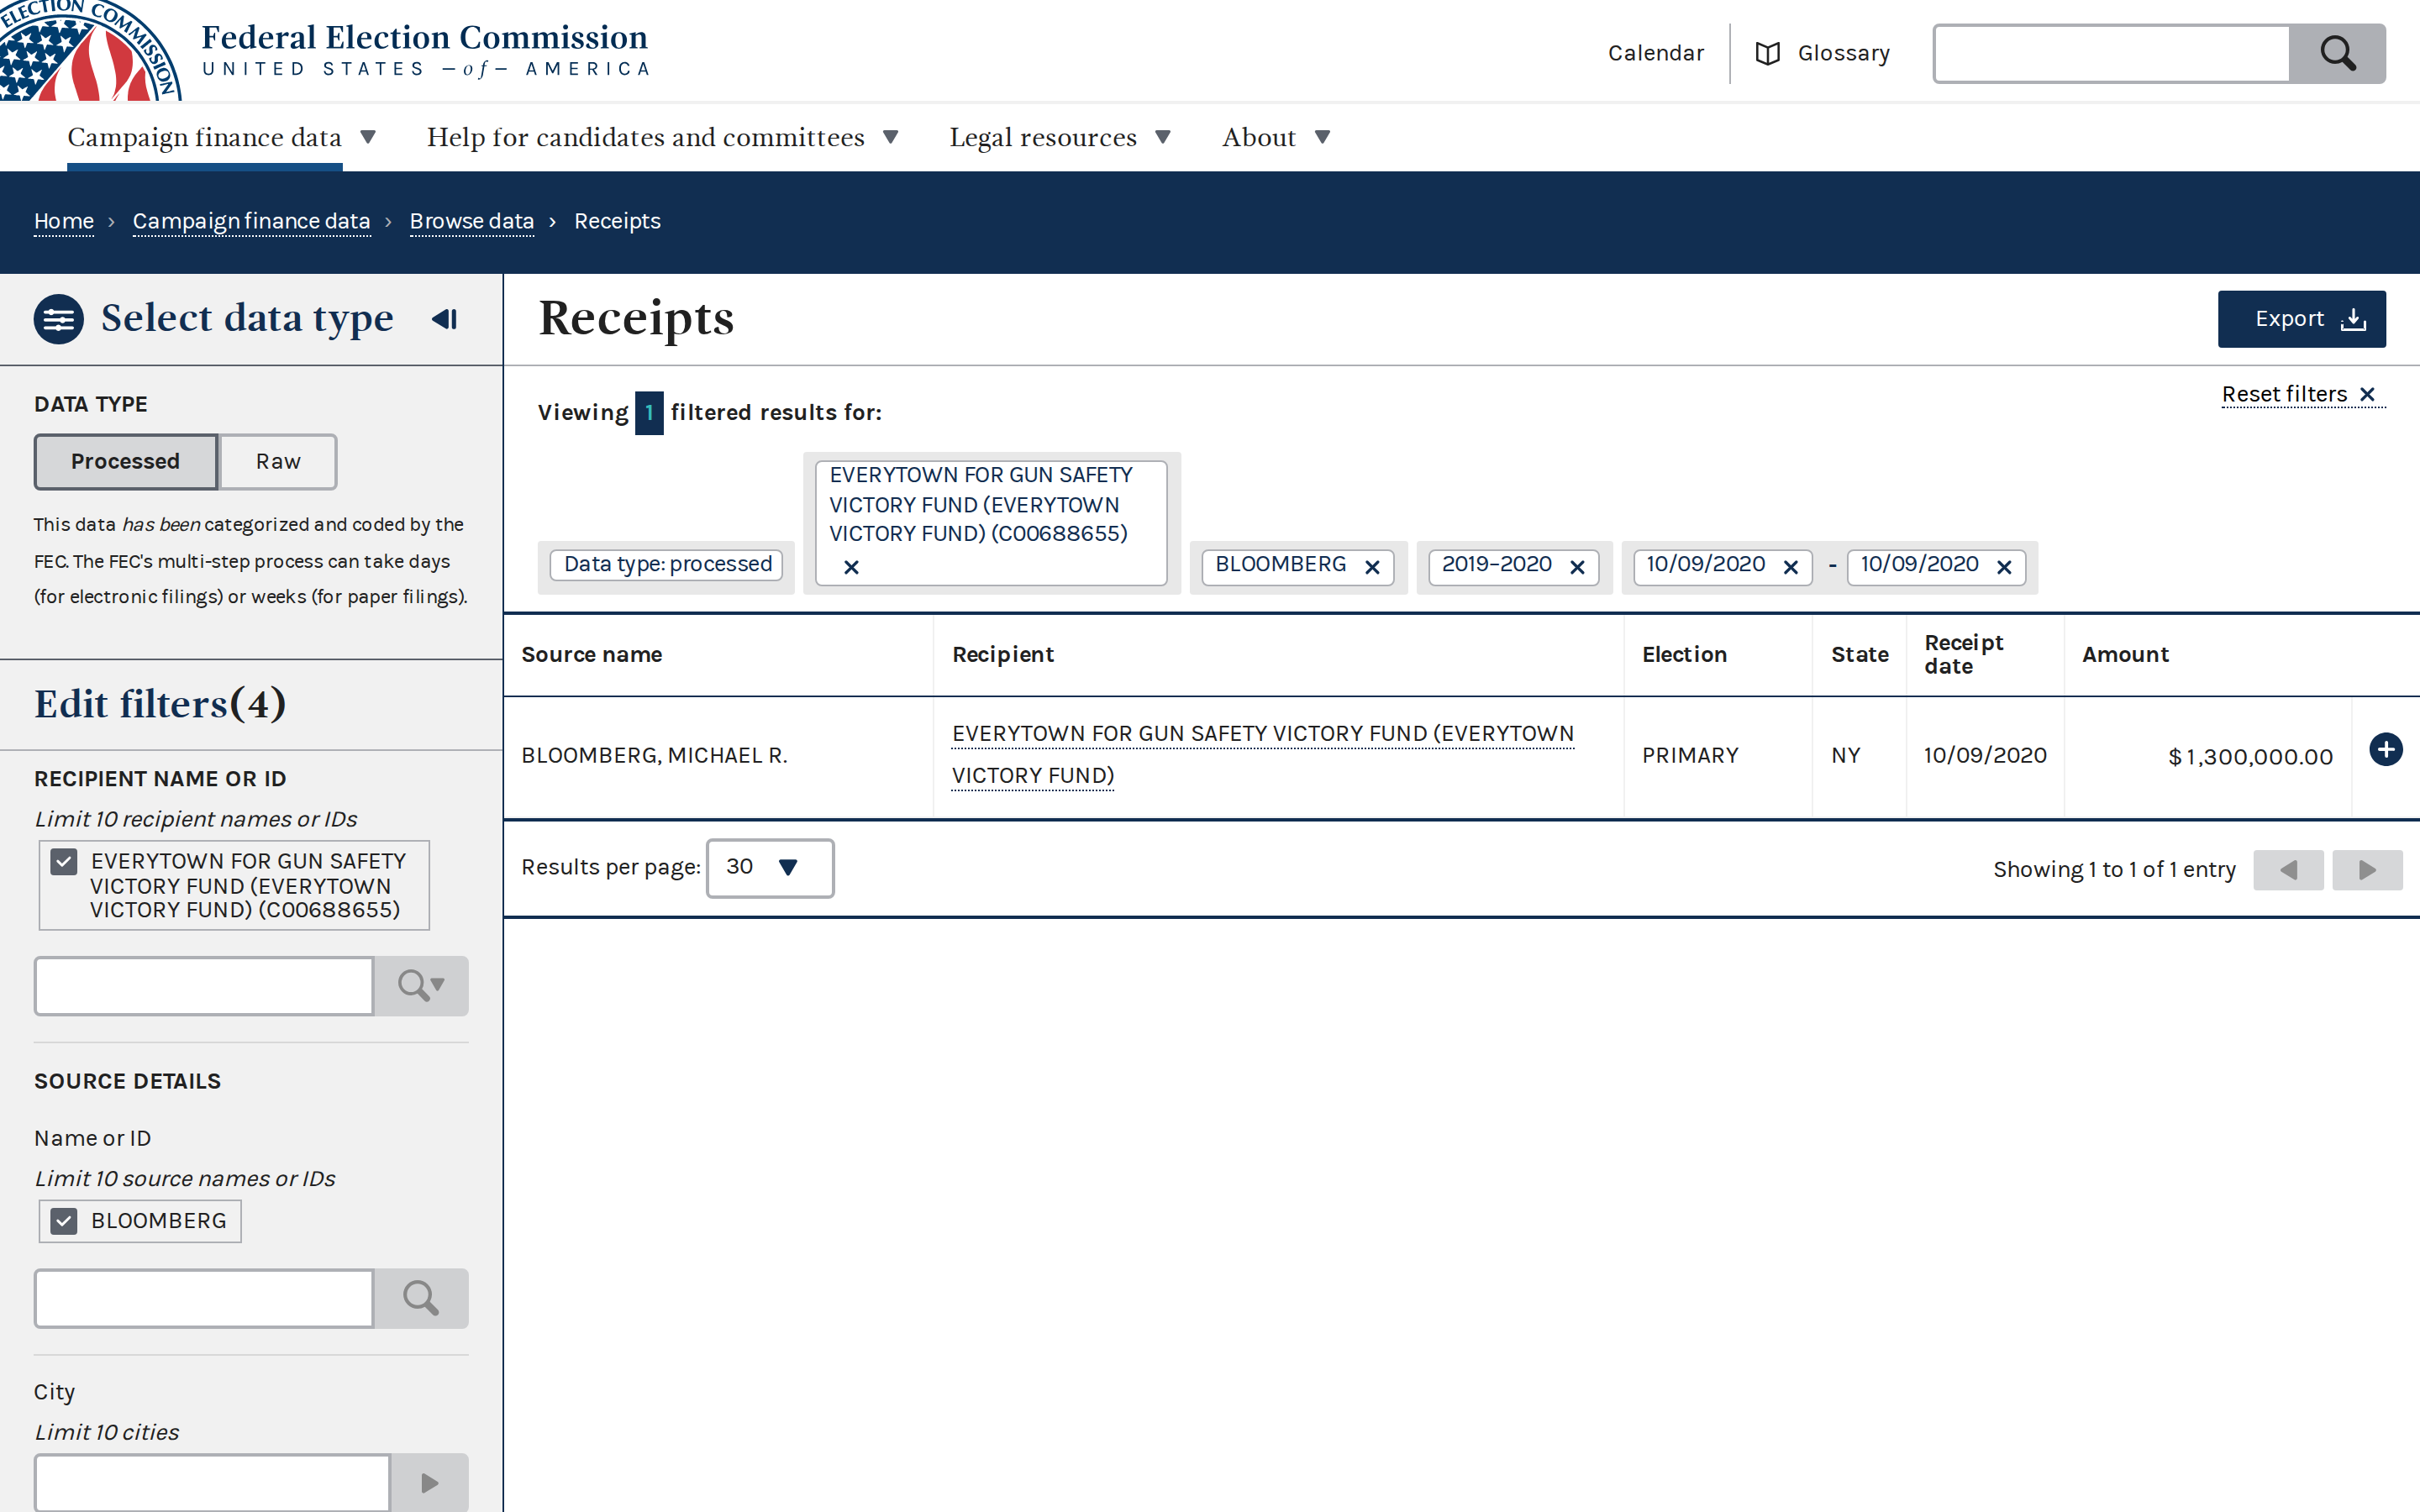Collapse the filter panel arrow icon

[445, 319]
